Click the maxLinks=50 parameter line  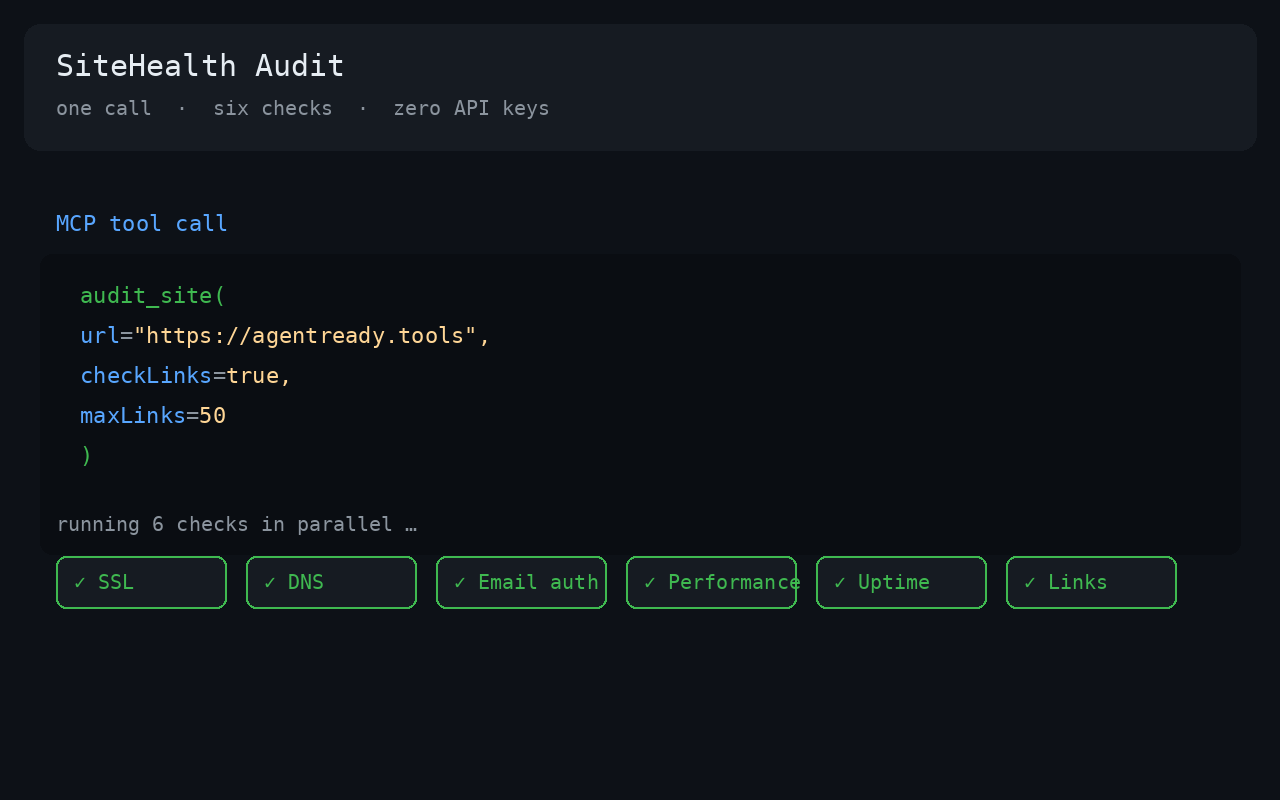tap(153, 416)
